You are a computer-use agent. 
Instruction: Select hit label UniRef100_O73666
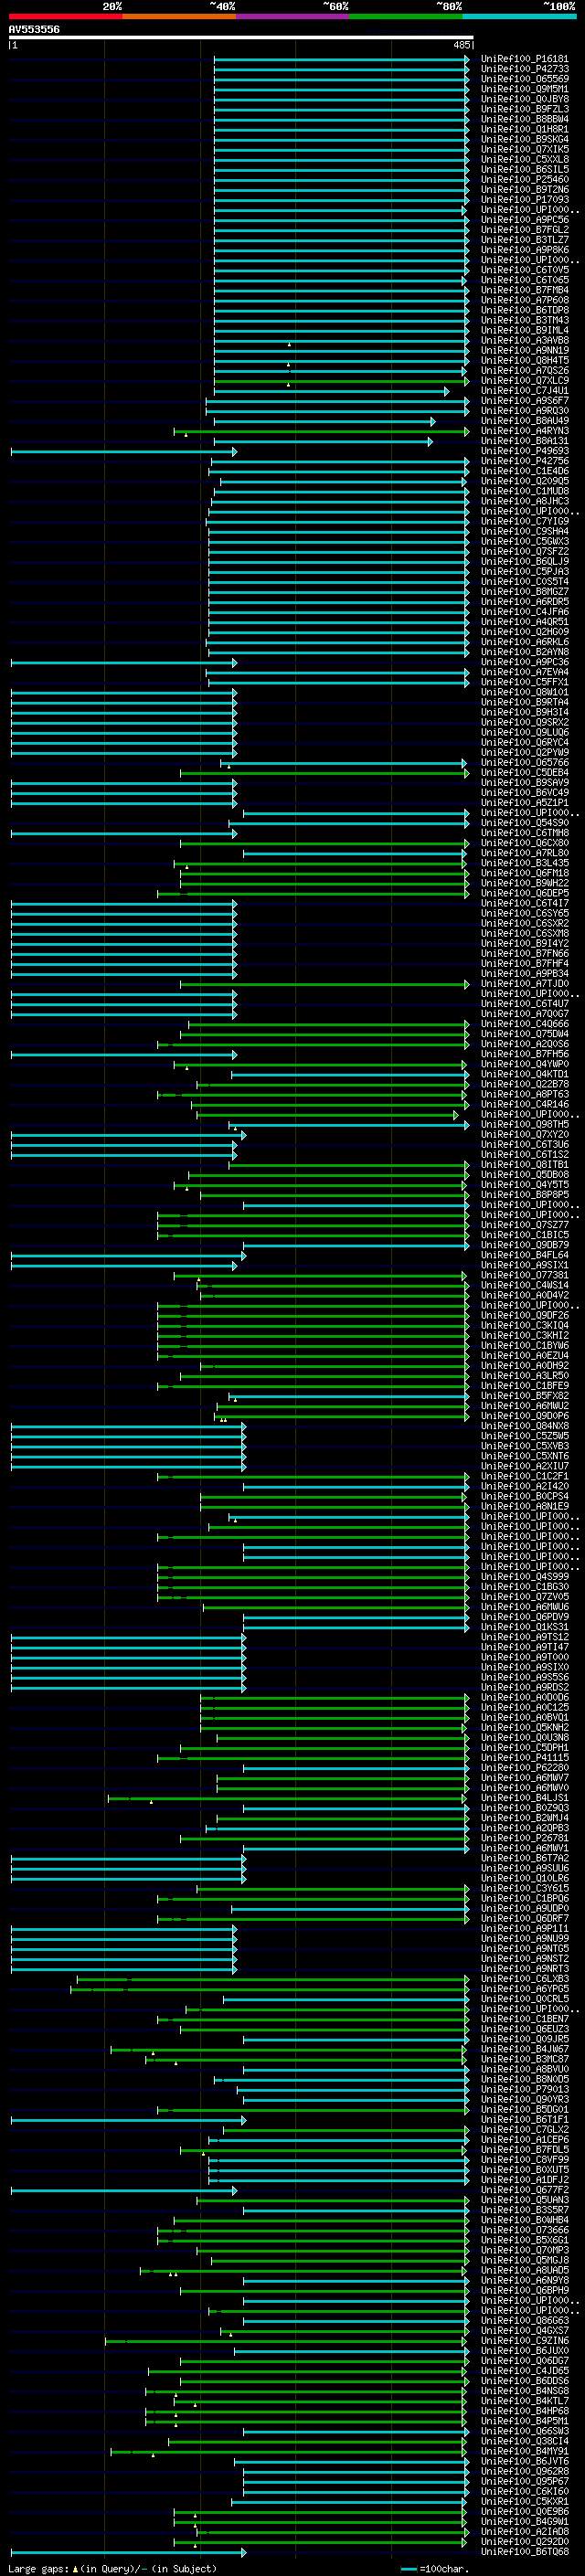(x=524, y=2230)
